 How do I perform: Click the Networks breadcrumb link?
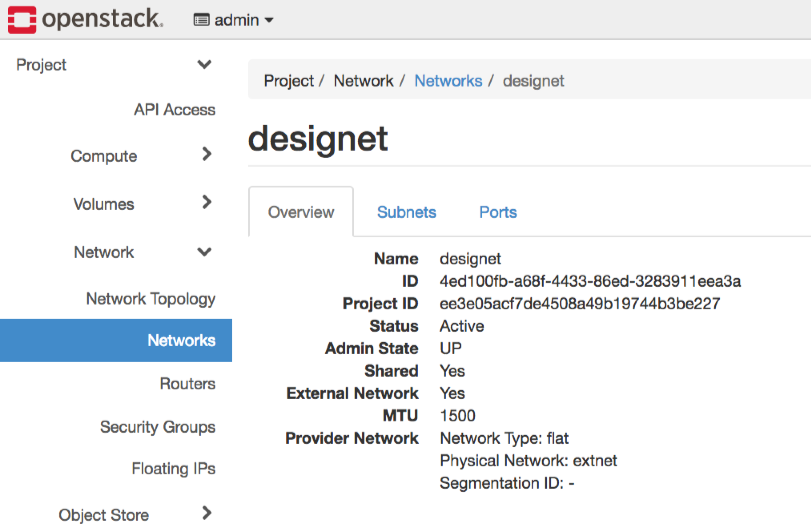tap(448, 81)
